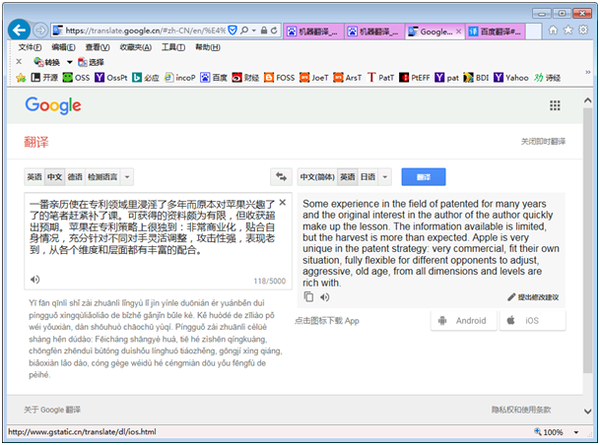Image resolution: width=600 pixels, height=445 pixels.
Task: Open favorites star icon at top right
Action: [x=568, y=30]
